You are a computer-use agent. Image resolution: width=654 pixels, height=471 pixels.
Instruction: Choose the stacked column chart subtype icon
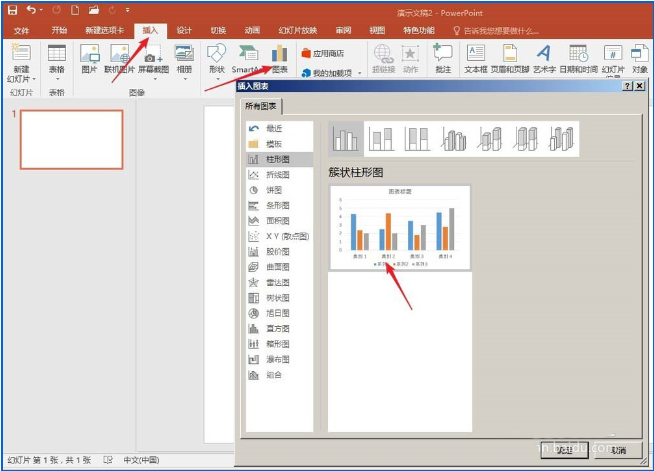click(x=381, y=139)
